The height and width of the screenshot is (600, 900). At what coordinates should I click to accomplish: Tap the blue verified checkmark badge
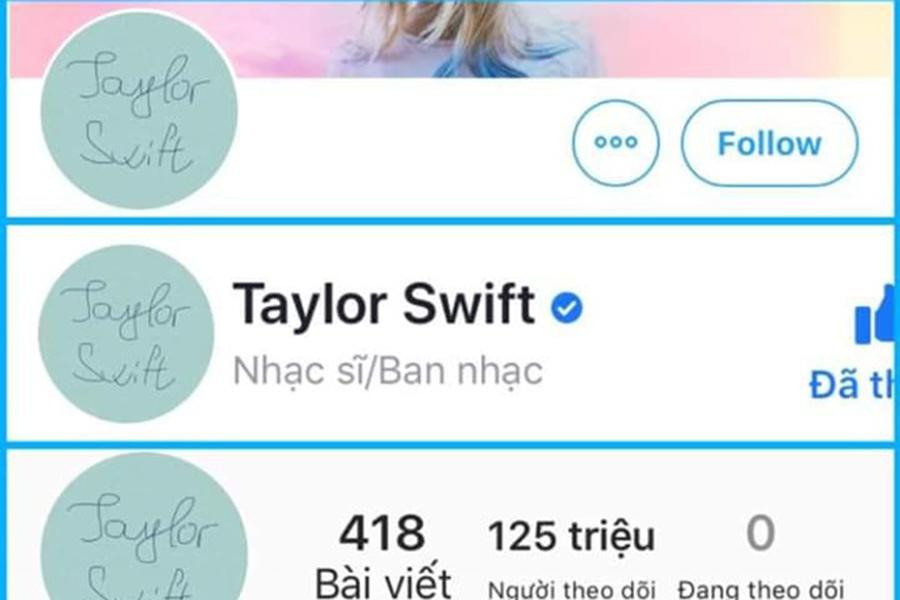click(x=567, y=307)
